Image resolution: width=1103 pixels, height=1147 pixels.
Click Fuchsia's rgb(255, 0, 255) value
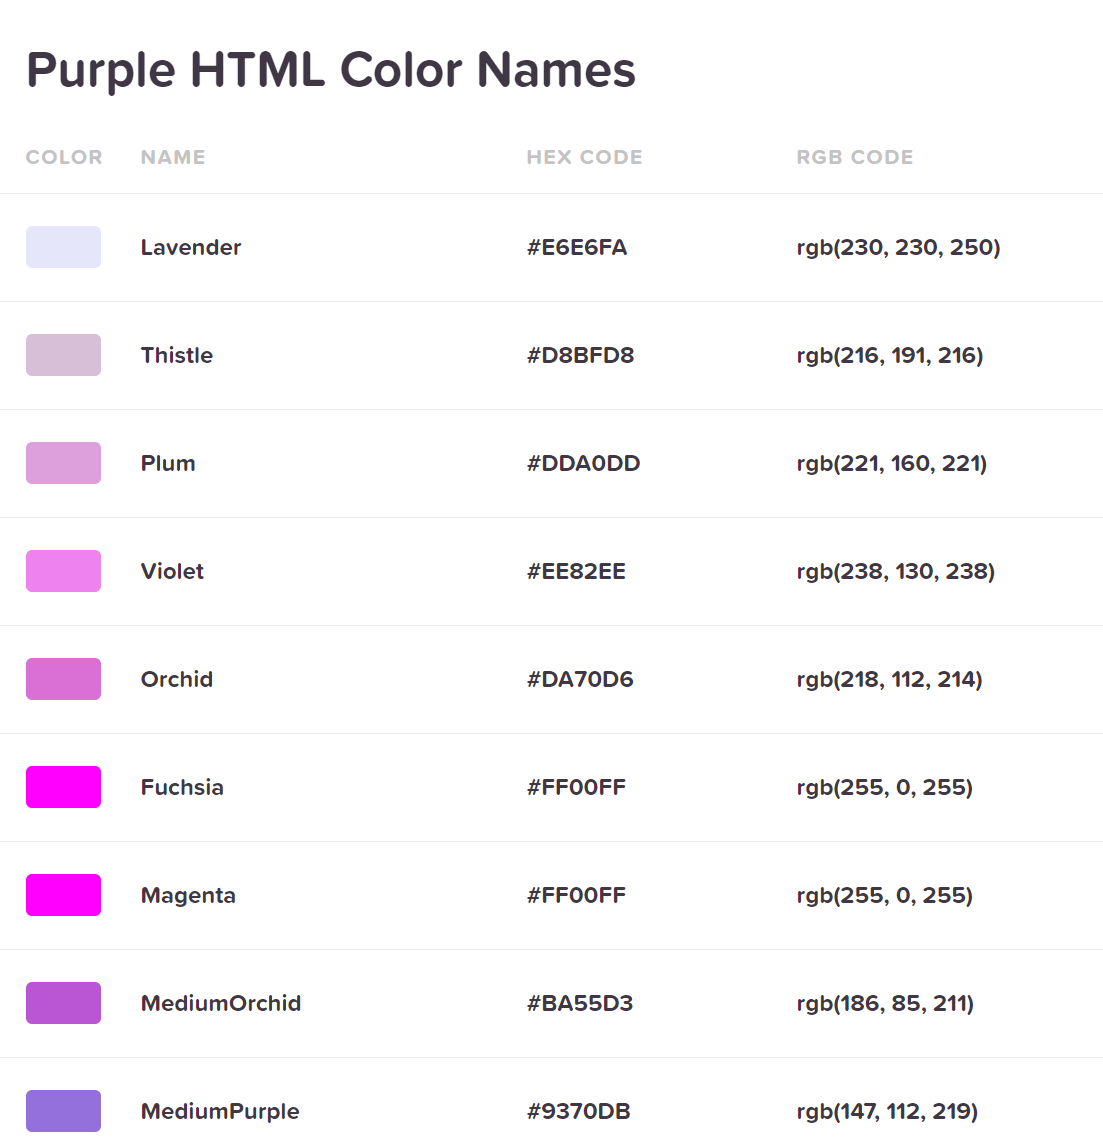[885, 787]
